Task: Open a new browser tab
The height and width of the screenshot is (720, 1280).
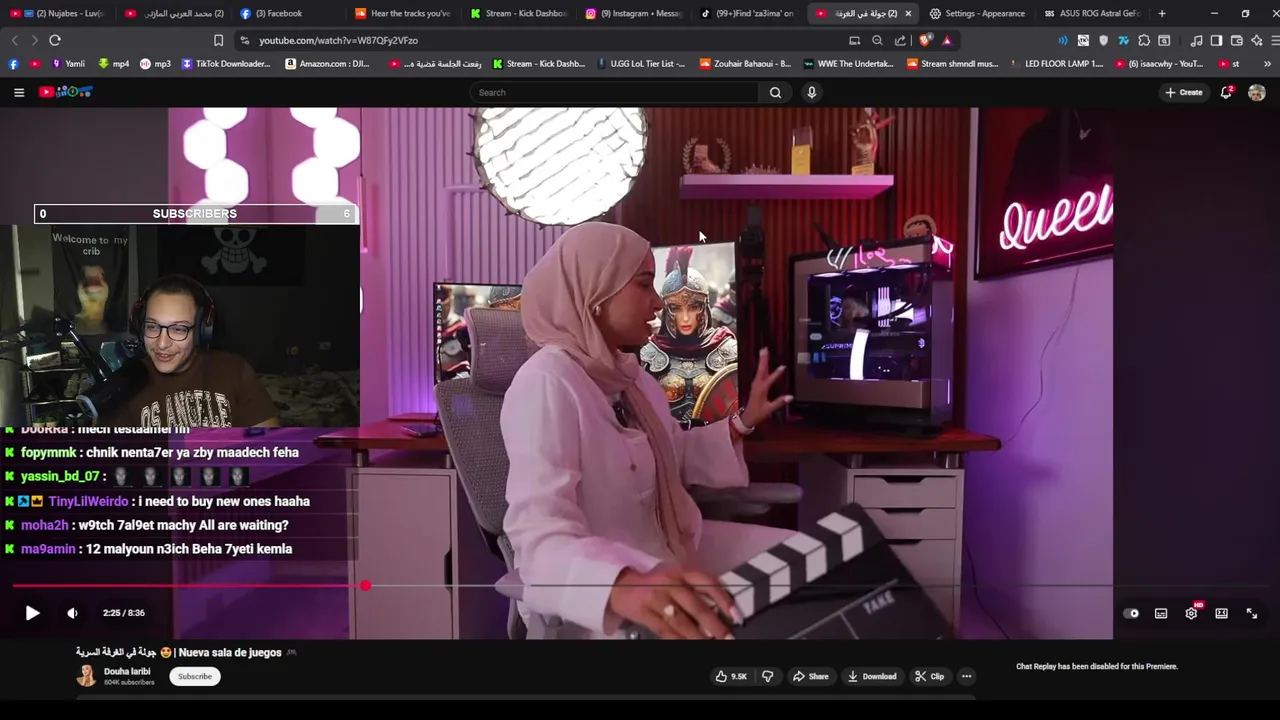Action: click(x=1161, y=13)
